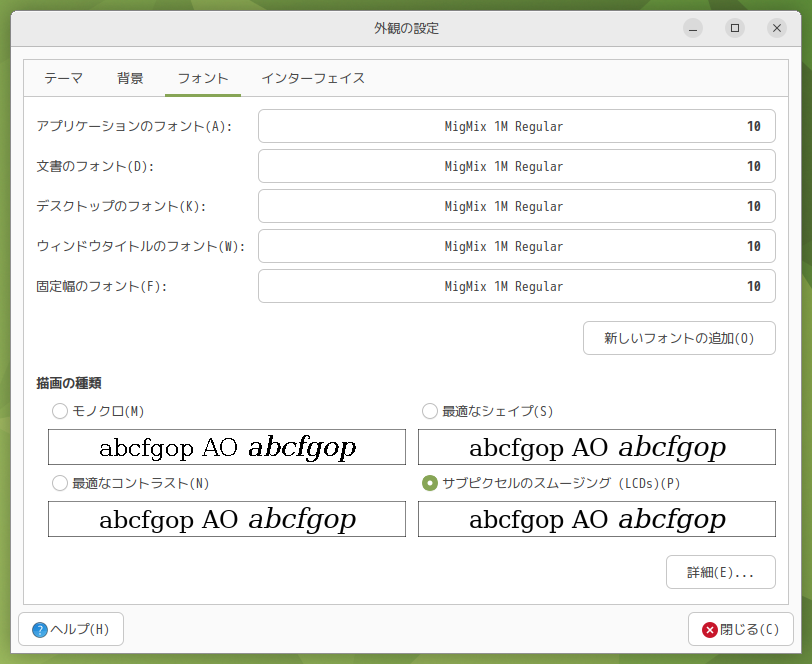
Task: Minimize the 外観の設定 window
Action: point(693,28)
